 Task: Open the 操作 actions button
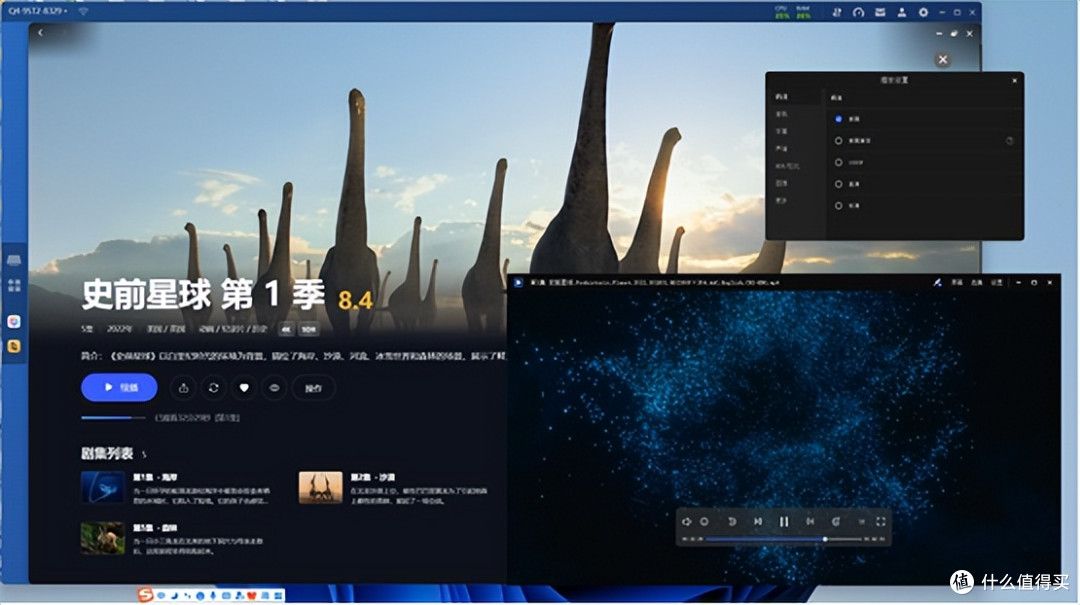coord(313,388)
